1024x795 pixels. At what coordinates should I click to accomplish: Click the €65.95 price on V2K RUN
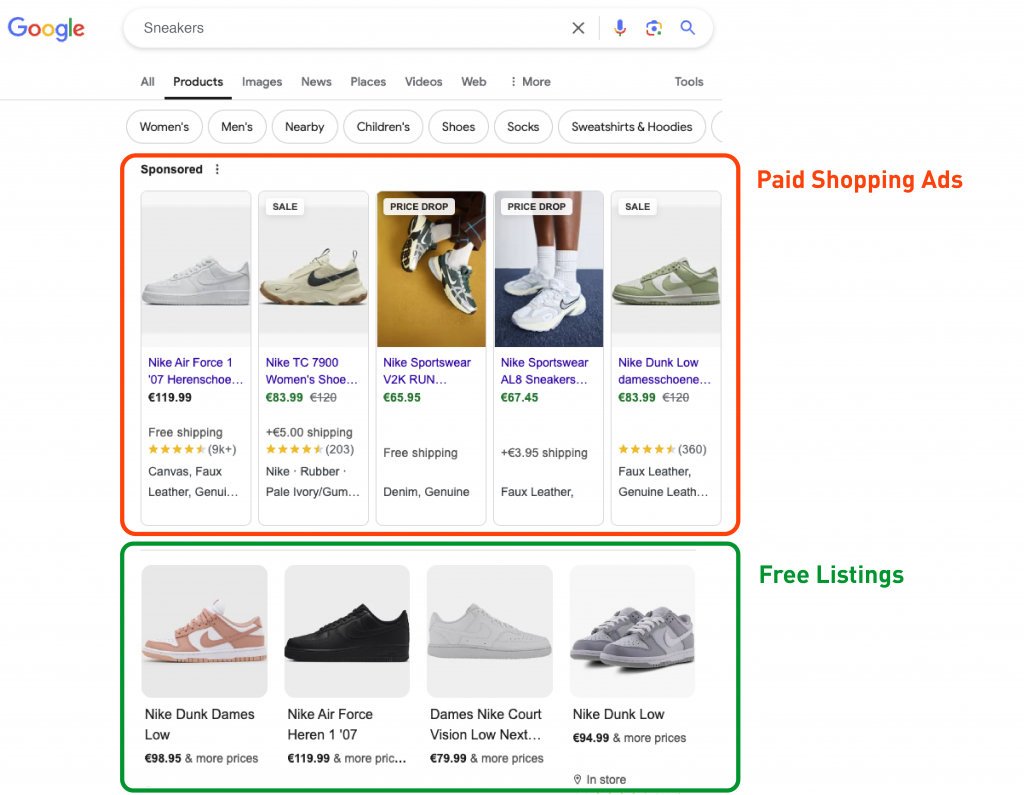click(x=402, y=397)
